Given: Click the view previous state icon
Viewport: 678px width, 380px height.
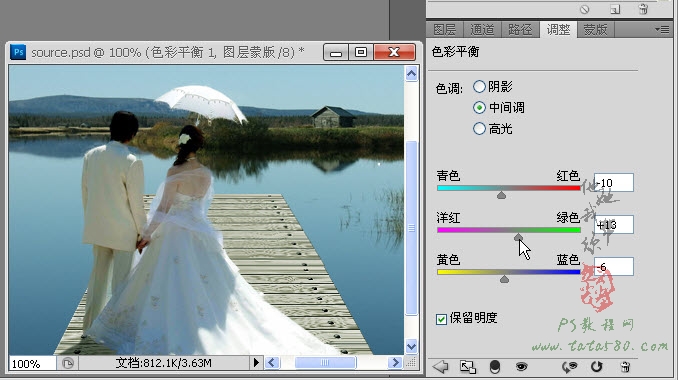Looking at the screenshot, I should pyautogui.click(x=569, y=367).
